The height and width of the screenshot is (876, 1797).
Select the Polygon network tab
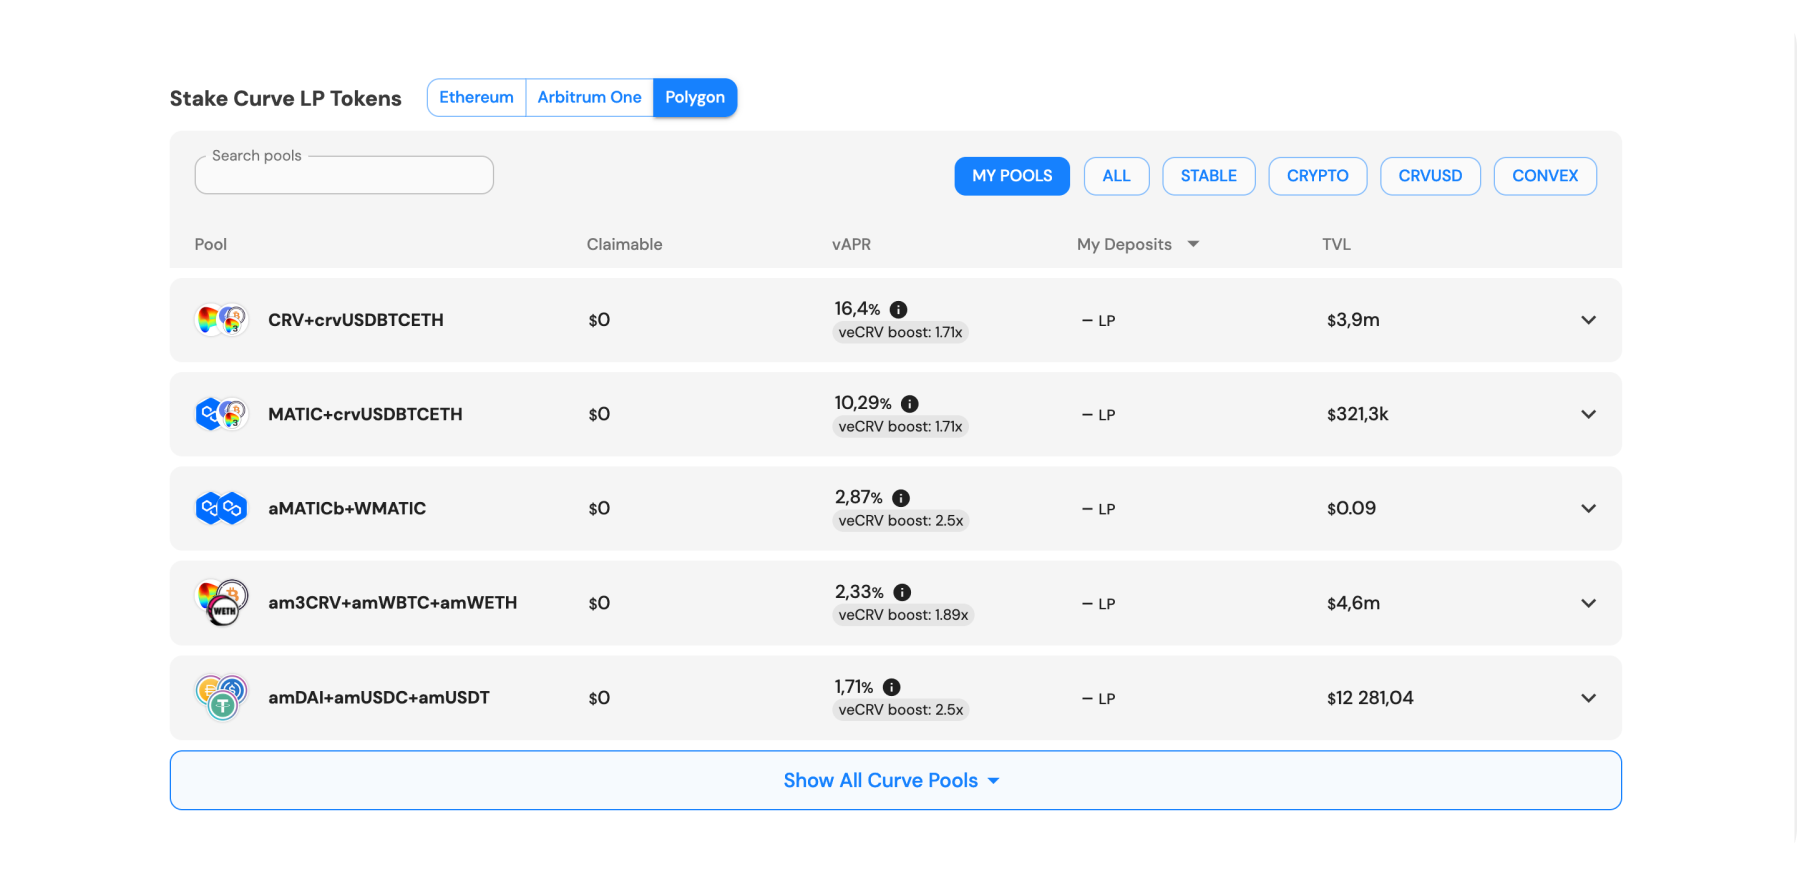695,97
